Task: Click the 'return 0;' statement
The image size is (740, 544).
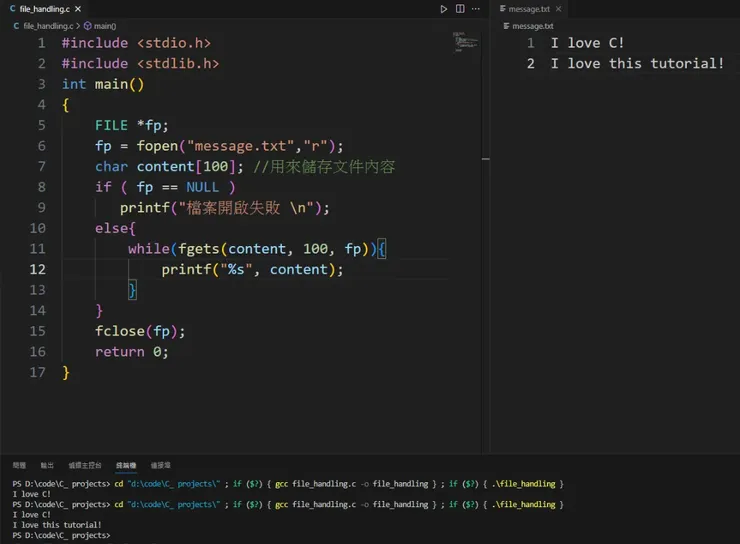Action: [x=132, y=352]
